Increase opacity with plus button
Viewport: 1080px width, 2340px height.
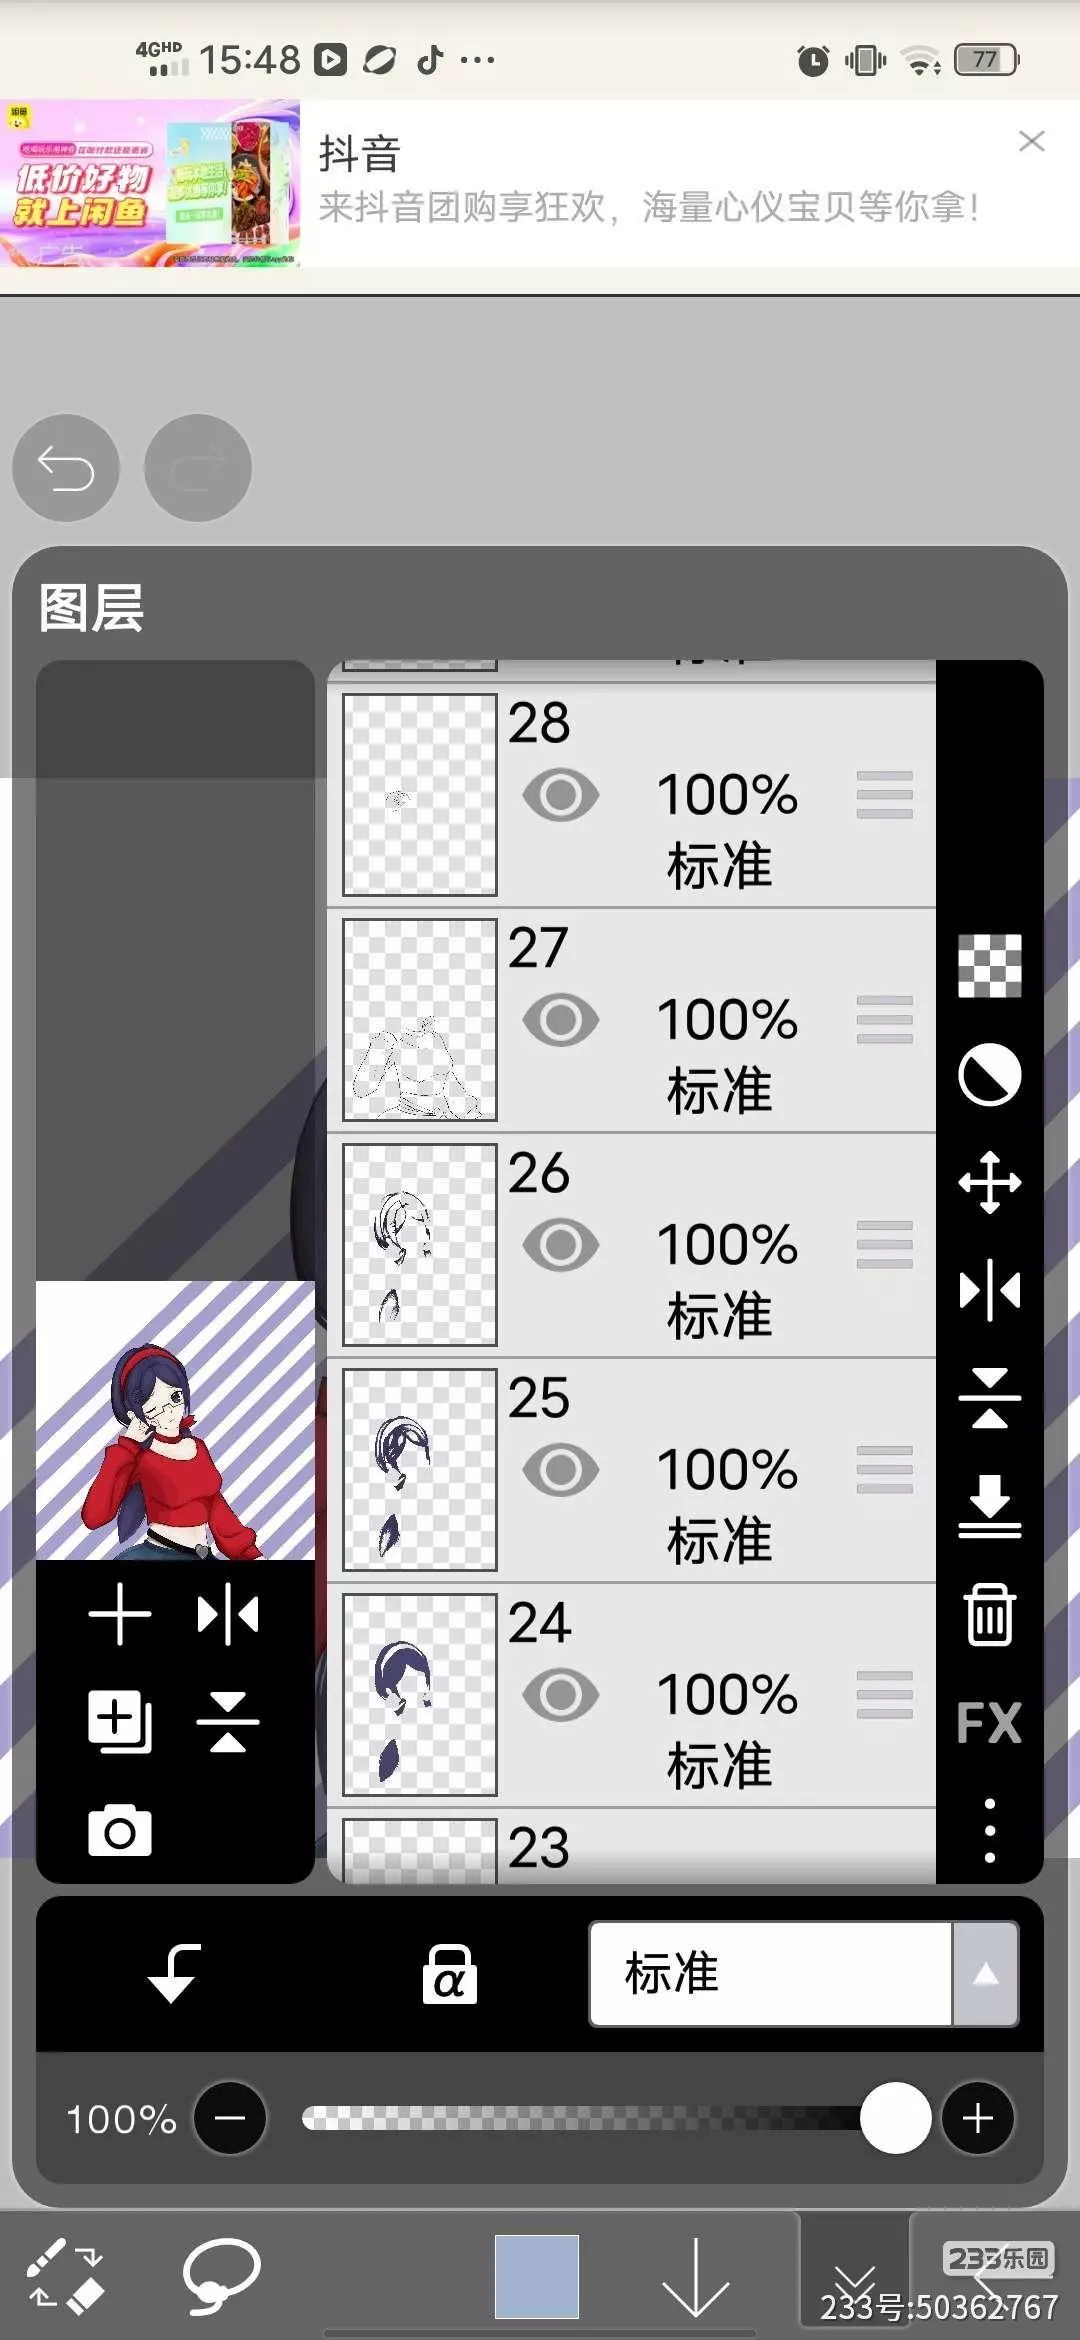977,2118
